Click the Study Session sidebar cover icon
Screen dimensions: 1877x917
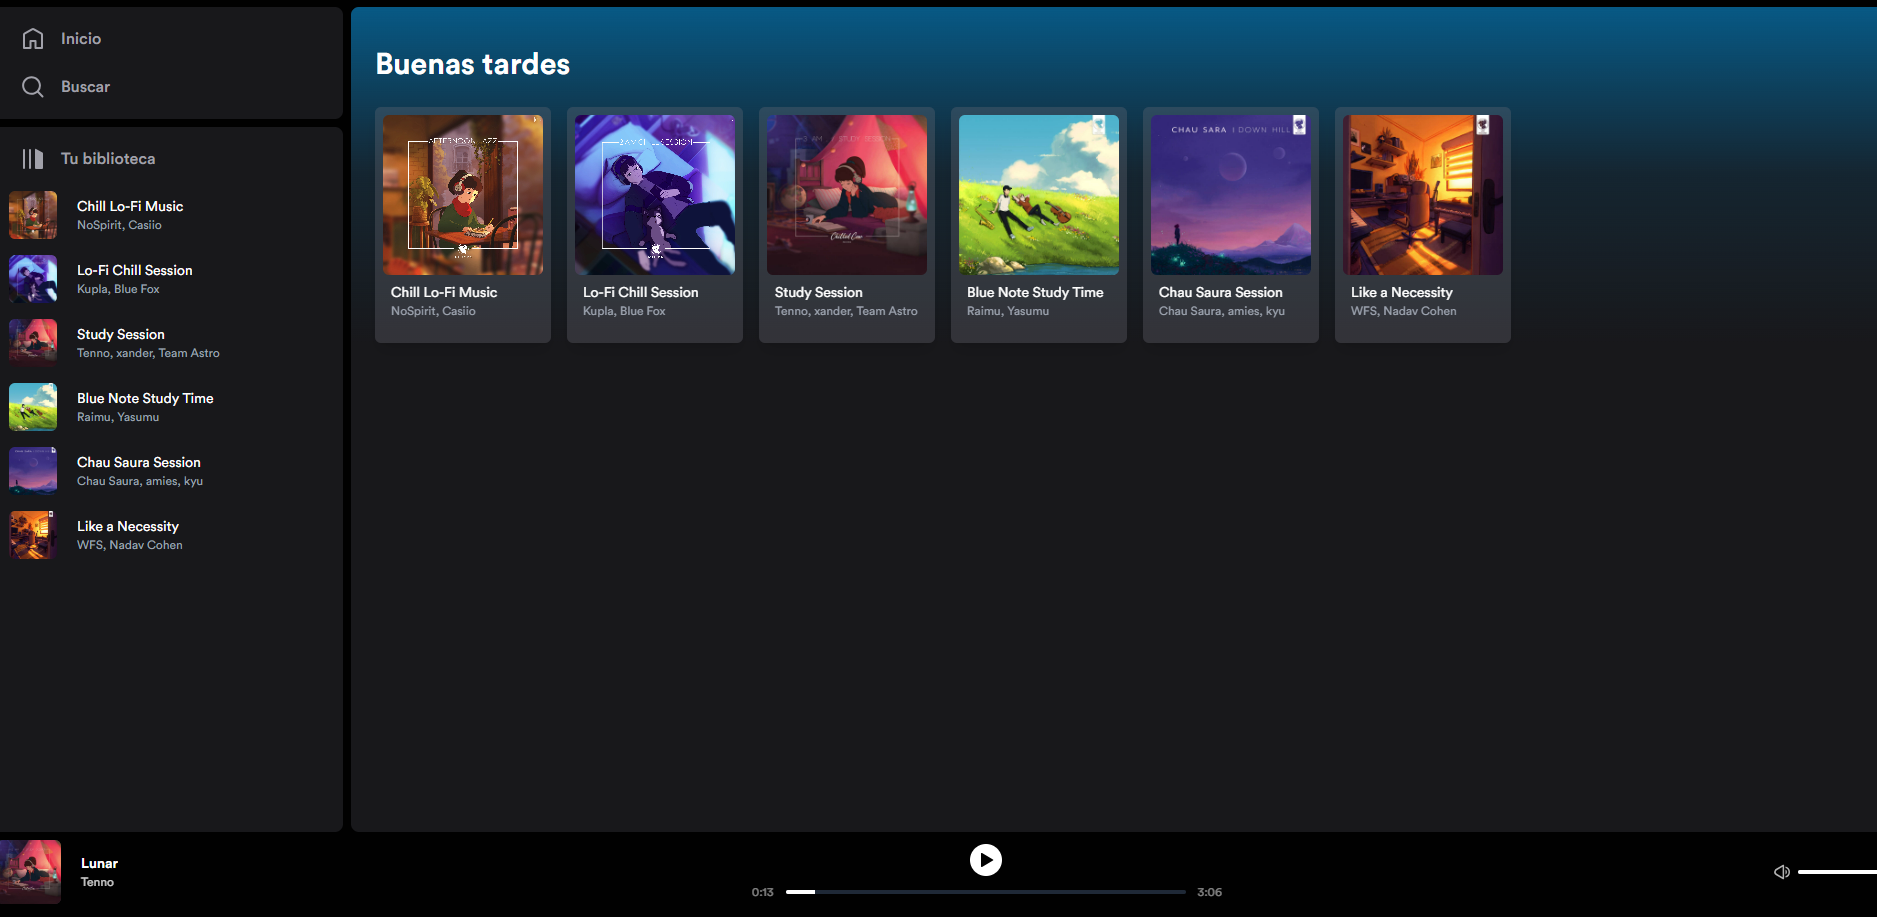tap(33, 343)
